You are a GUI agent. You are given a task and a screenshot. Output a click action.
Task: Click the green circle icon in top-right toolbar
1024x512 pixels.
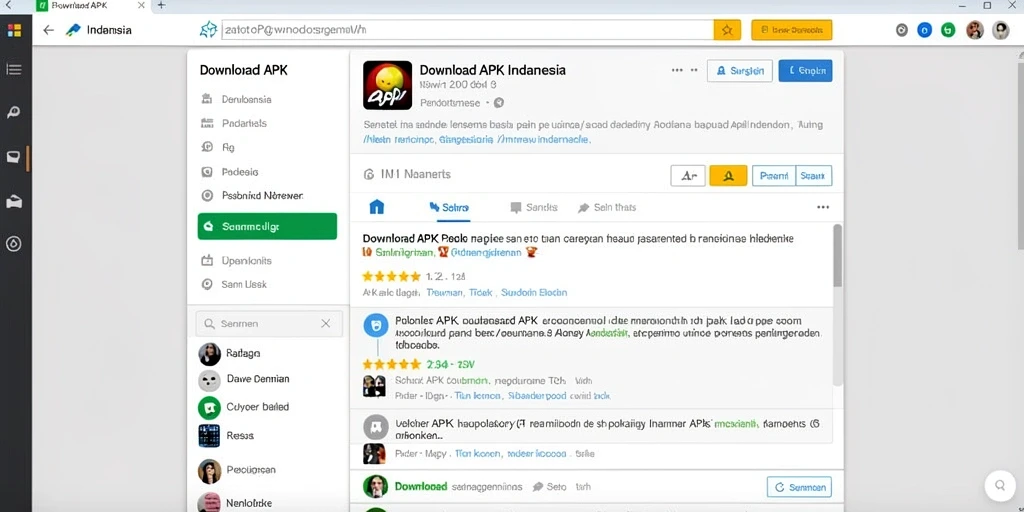[x=948, y=30]
